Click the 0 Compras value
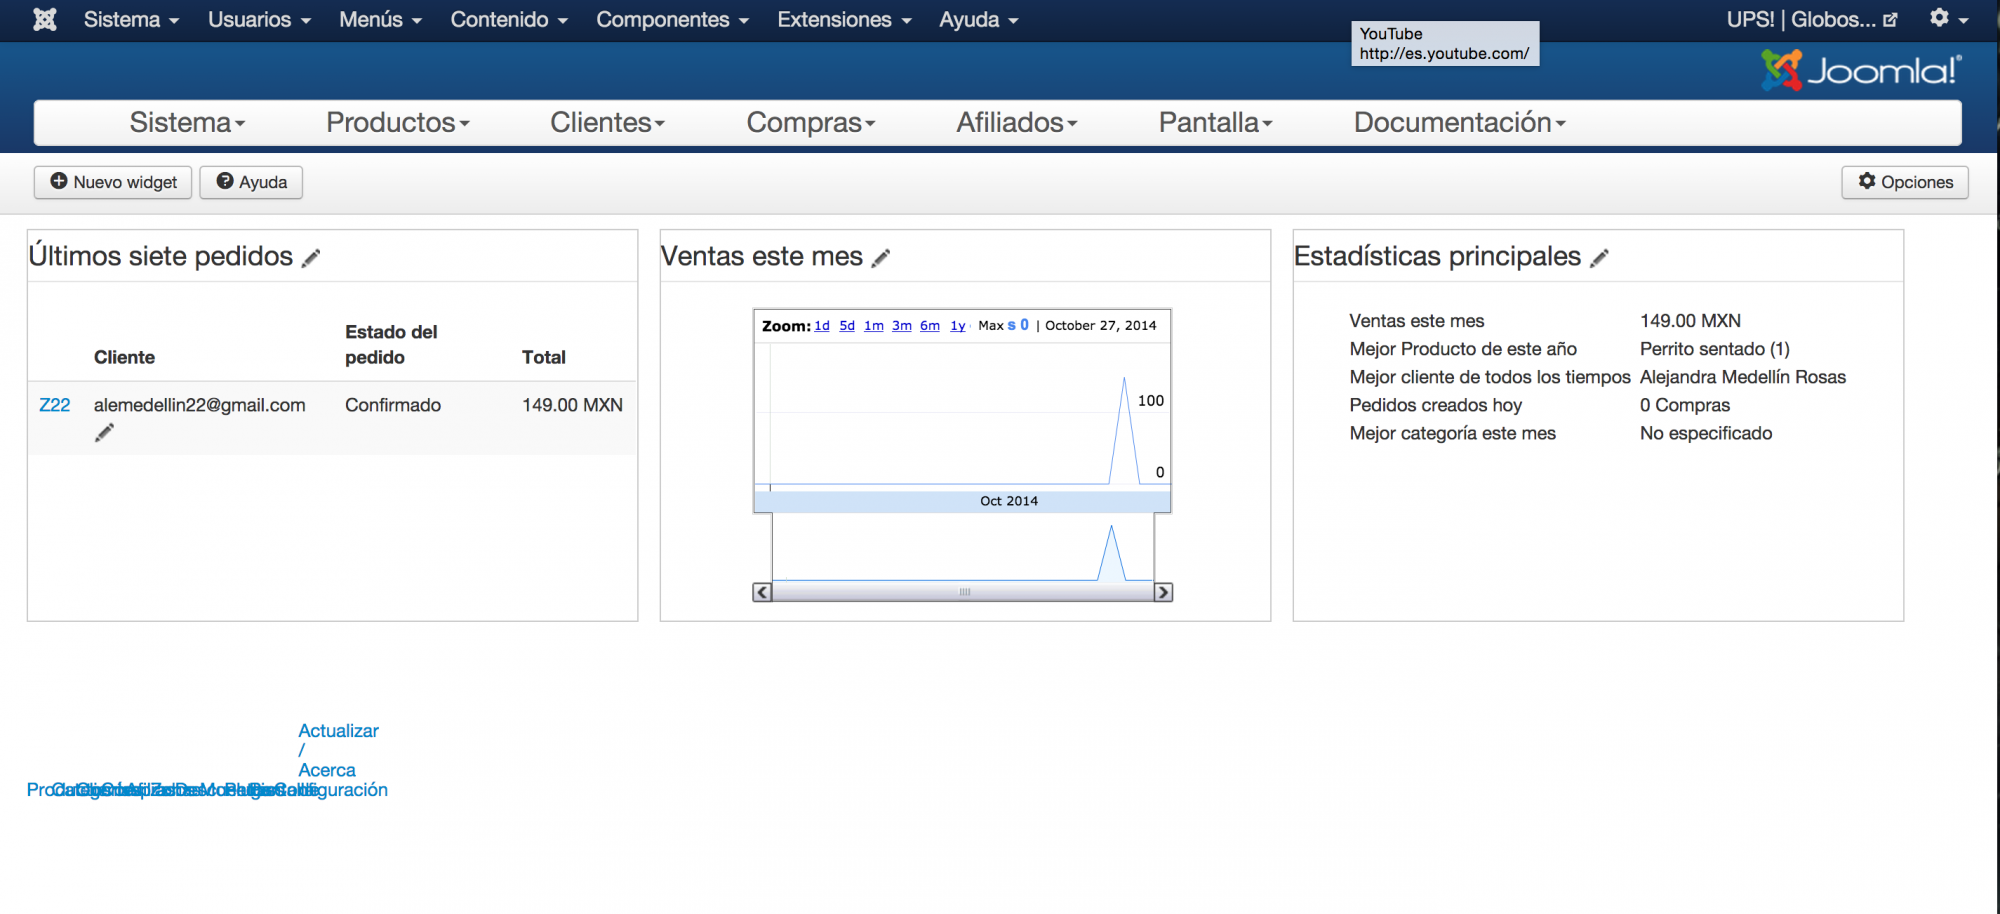This screenshot has width=2000, height=914. pyautogui.click(x=1685, y=405)
